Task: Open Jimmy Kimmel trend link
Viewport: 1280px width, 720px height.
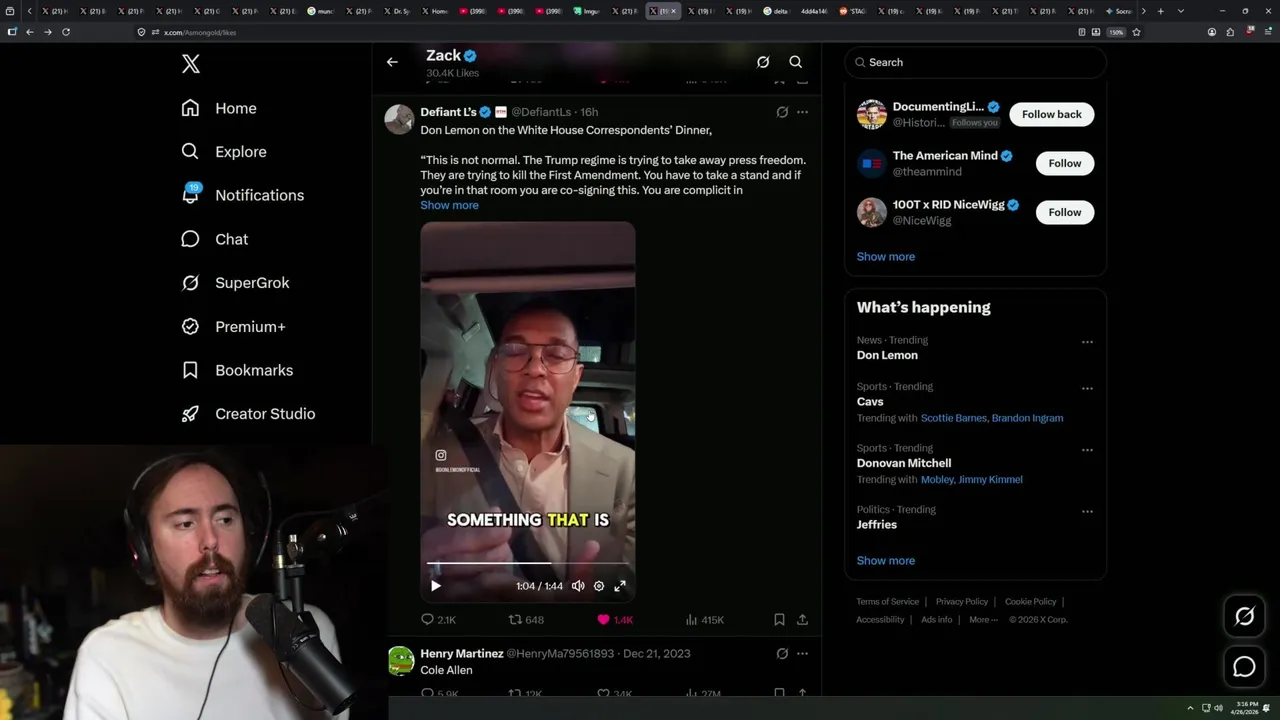Action: pyautogui.click(x=990, y=480)
